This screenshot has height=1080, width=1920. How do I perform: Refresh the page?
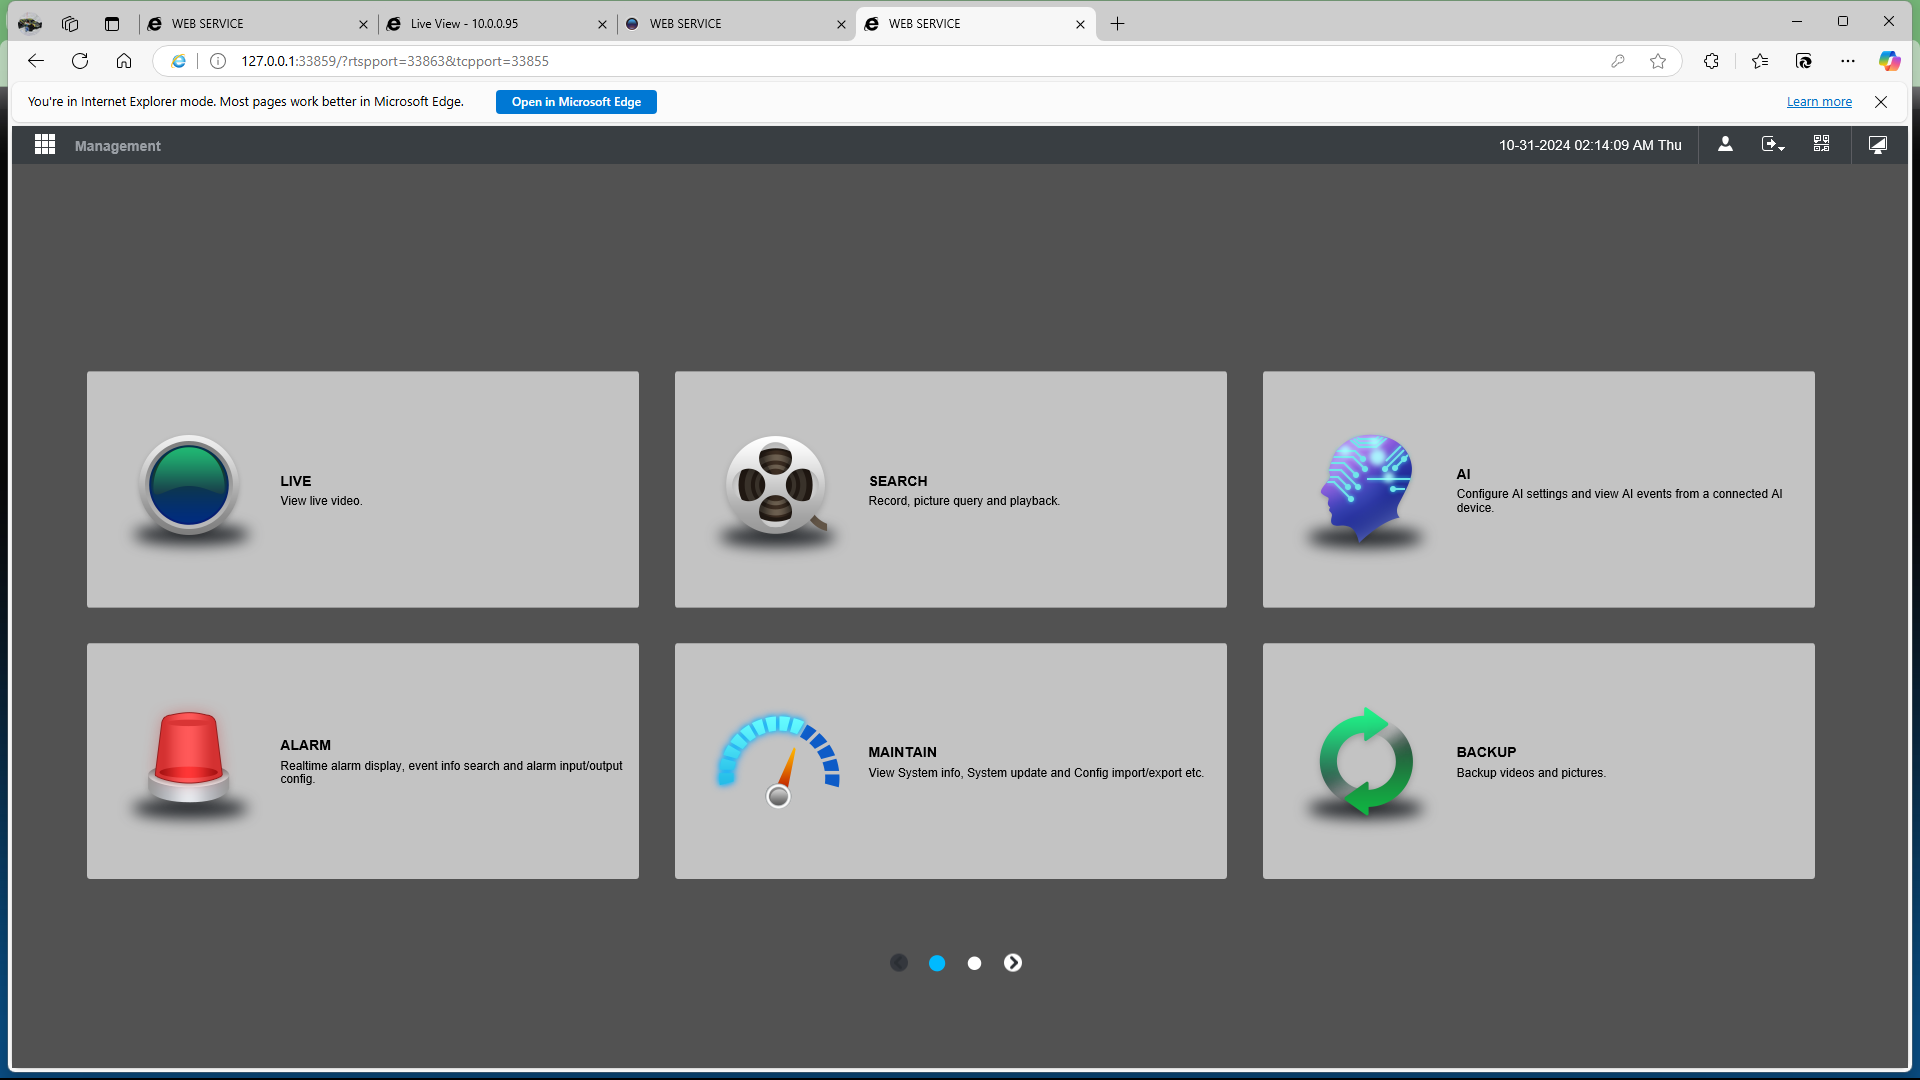(80, 61)
